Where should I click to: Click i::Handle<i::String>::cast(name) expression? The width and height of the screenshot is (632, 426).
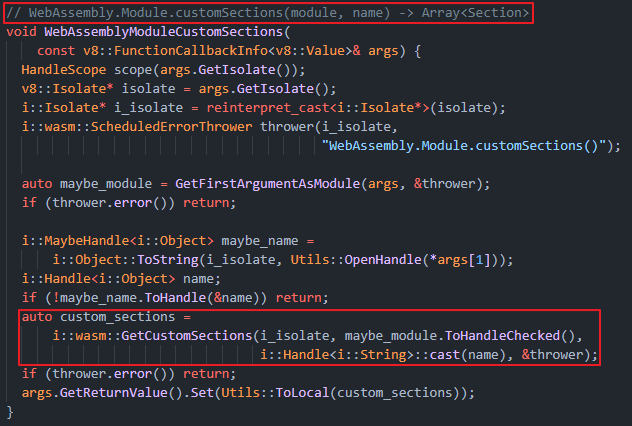pos(383,355)
